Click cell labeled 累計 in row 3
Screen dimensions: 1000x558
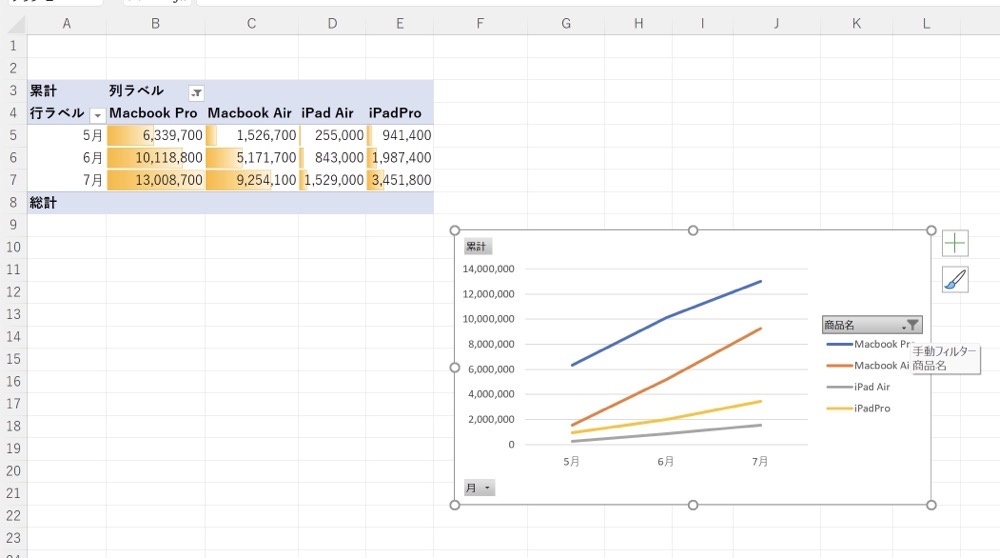tap(66, 91)
